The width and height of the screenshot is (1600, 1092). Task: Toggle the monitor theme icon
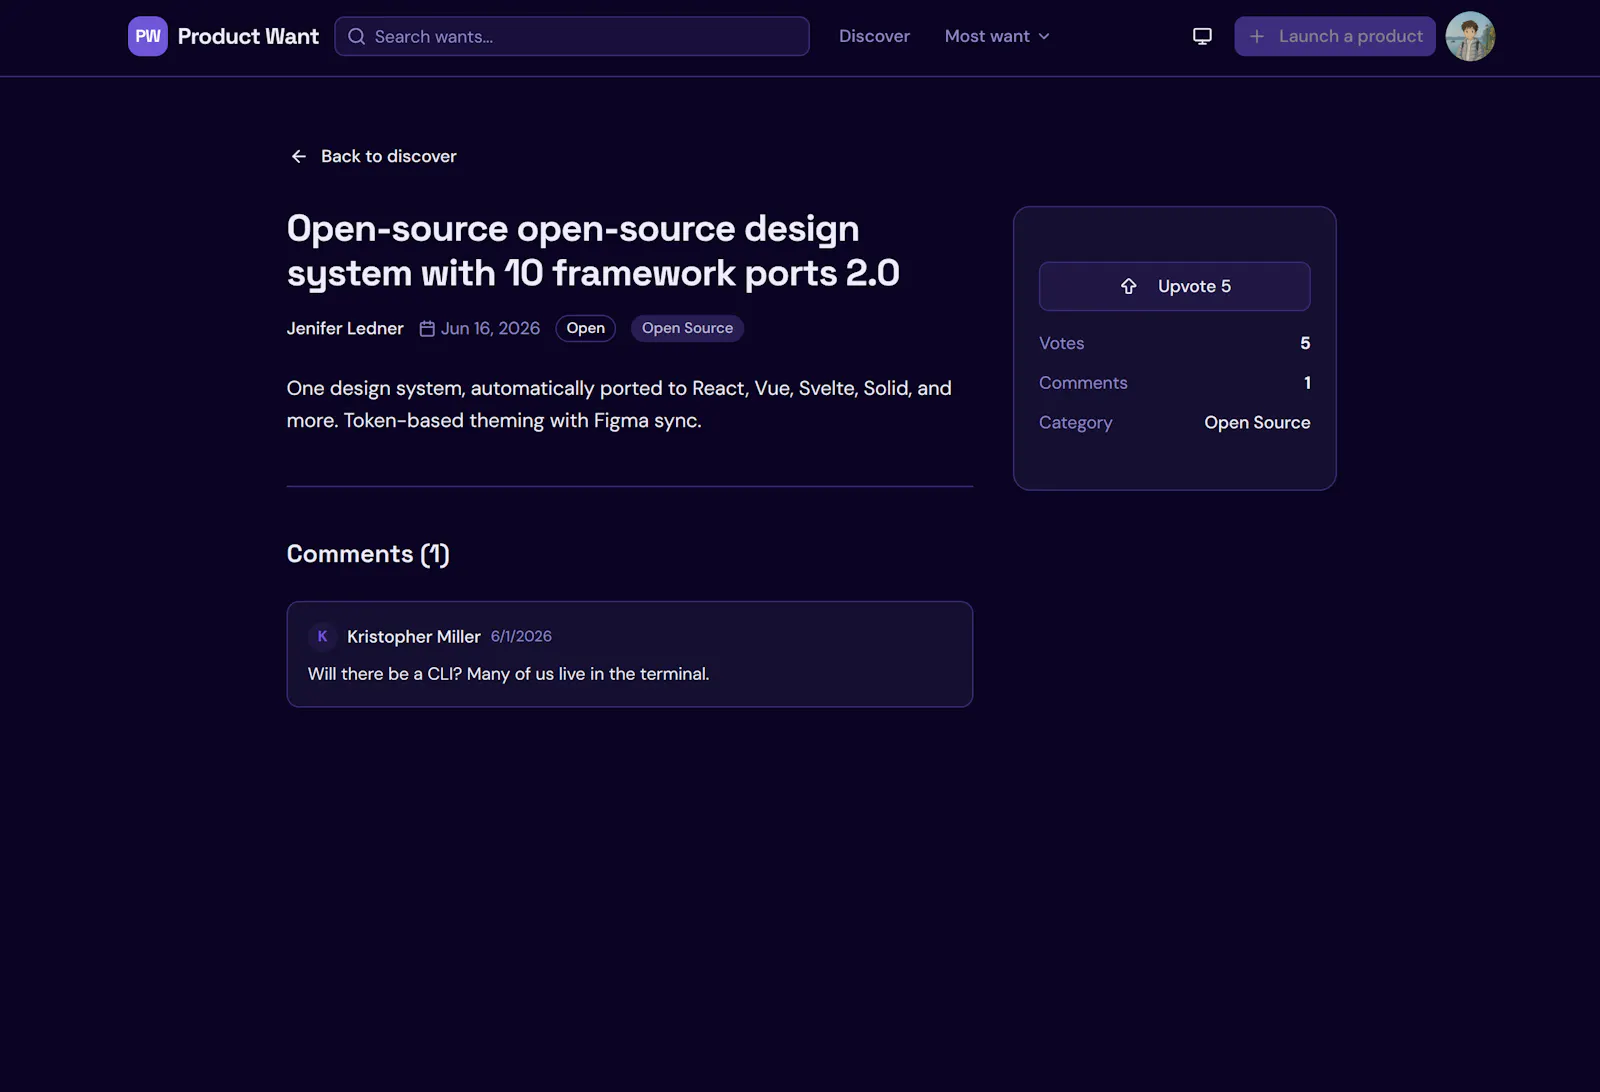1202,36
